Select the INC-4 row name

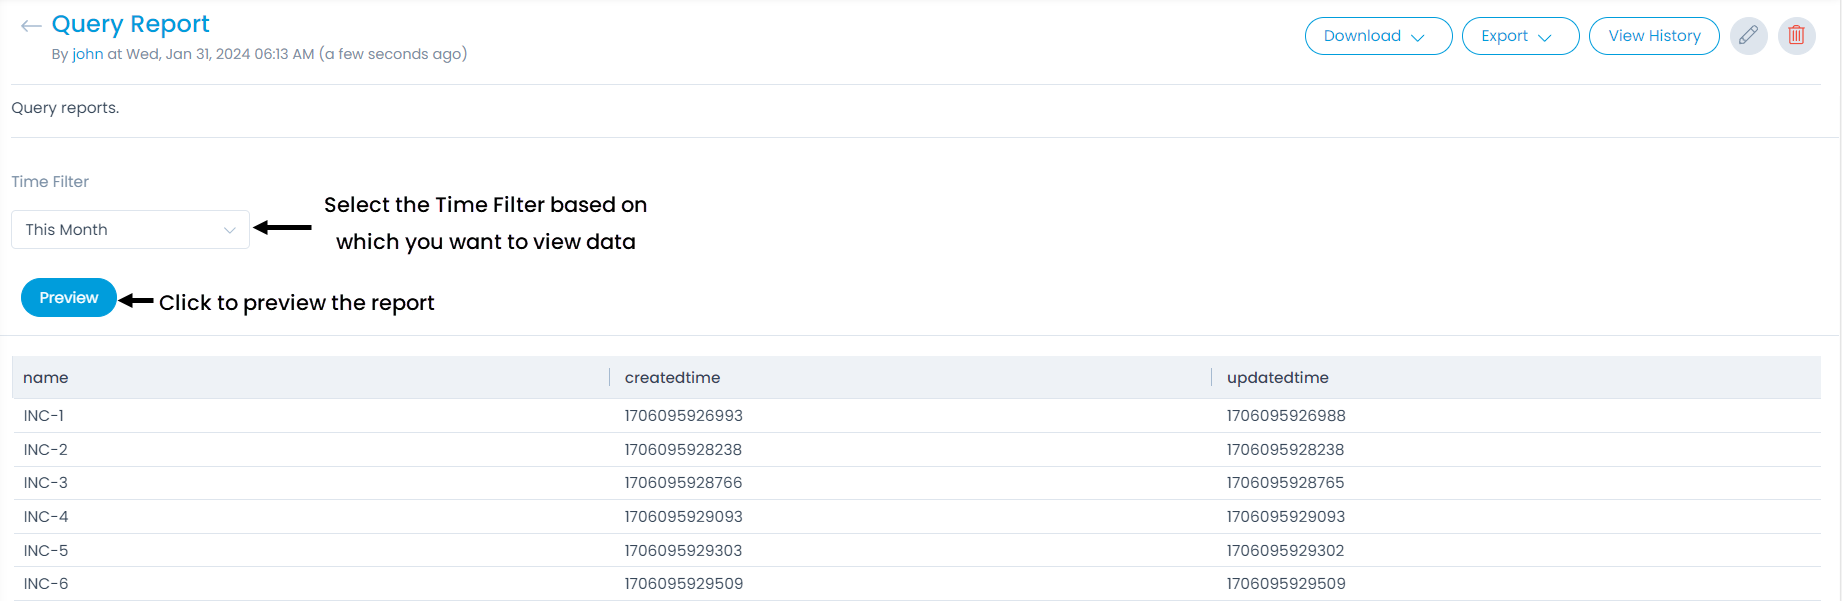[46, 517]
